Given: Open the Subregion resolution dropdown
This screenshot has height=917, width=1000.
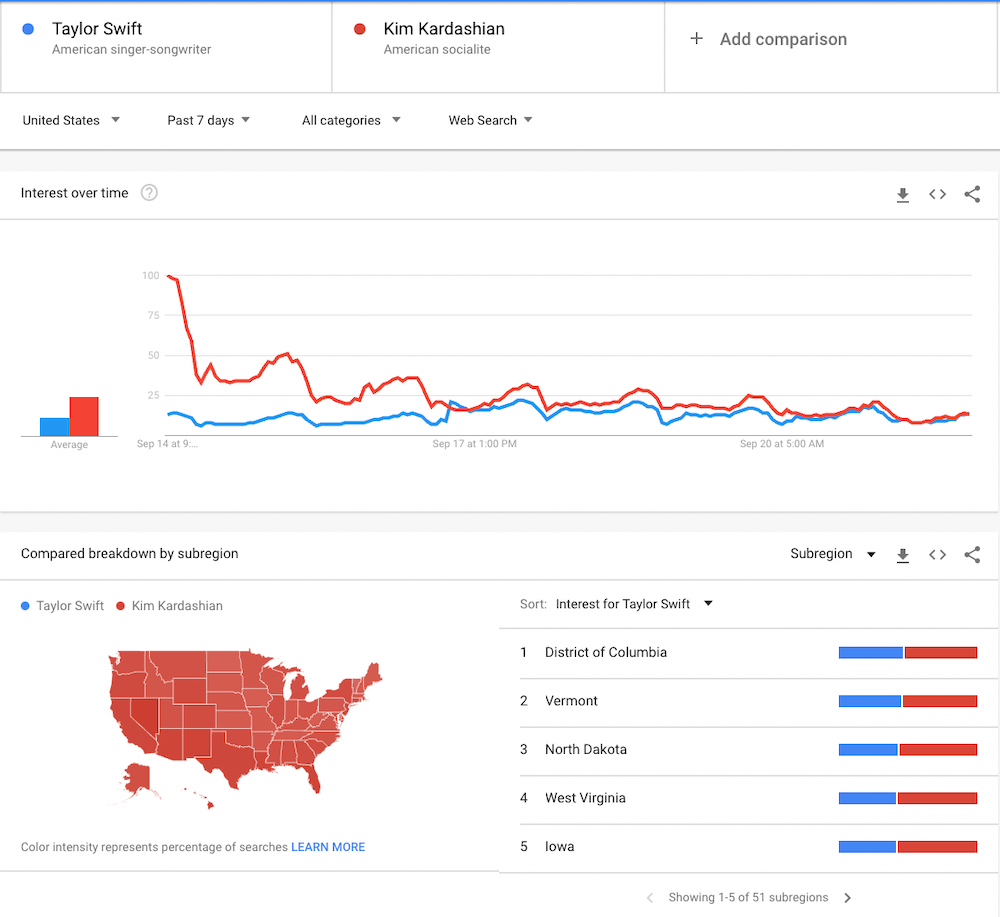Looking at the screenshot, I should pyautogui.click(x=832, y=554).
